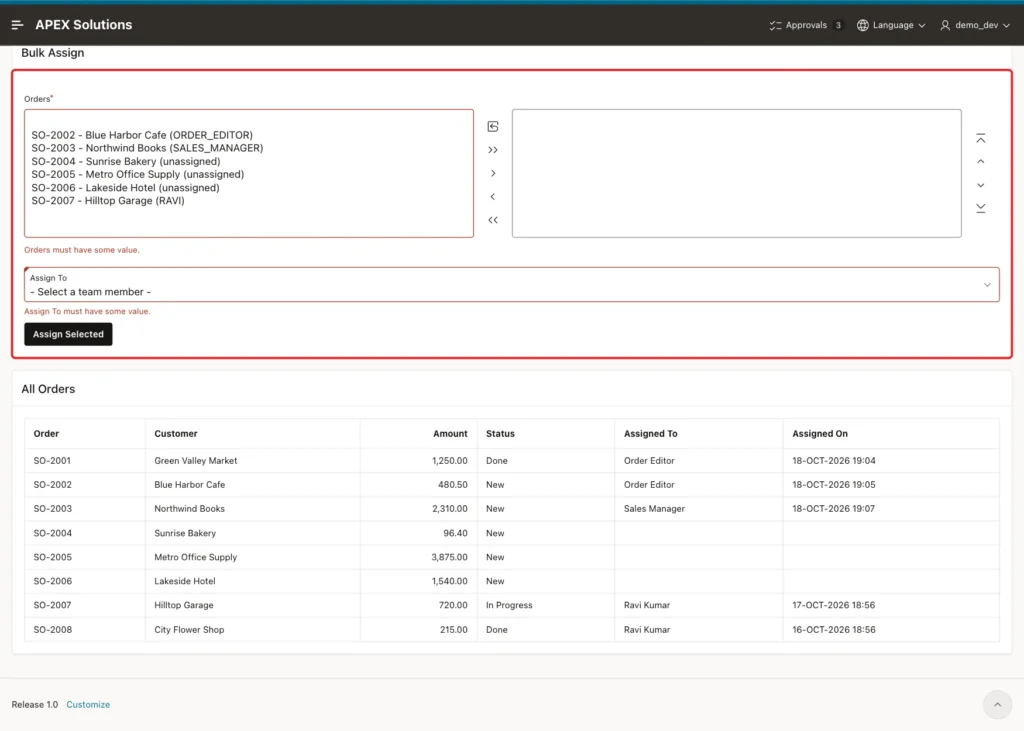Viewport: 1024px width, 731px height.
Task: Click SO-2005 in the orders table
Action: 52,557
